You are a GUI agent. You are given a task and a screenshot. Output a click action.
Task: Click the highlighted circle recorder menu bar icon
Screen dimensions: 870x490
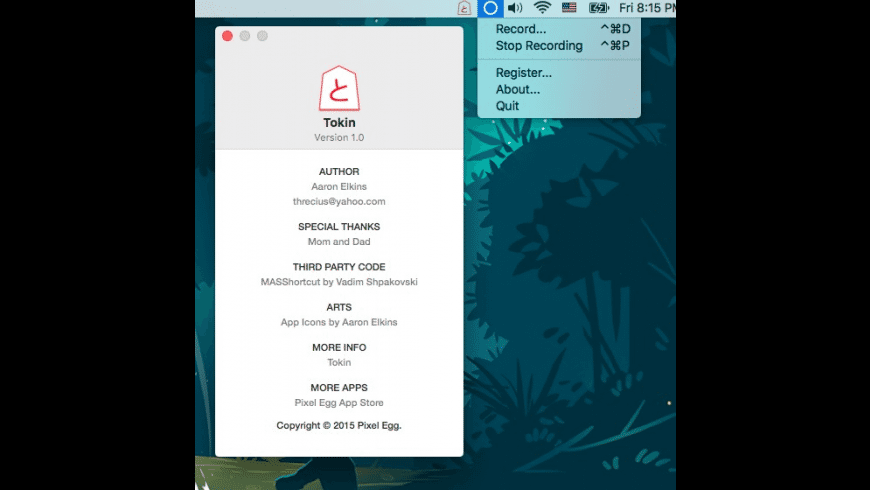point(490,8)
